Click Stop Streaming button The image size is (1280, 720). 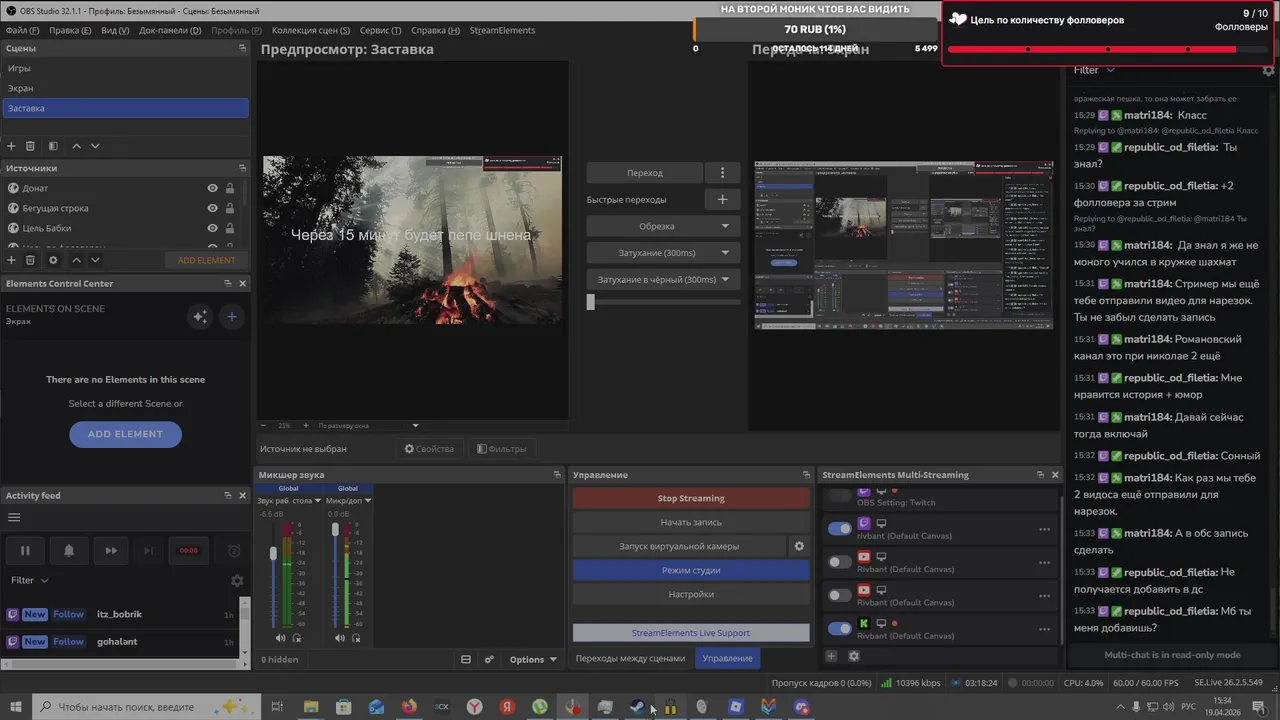[x=691, y=498]
